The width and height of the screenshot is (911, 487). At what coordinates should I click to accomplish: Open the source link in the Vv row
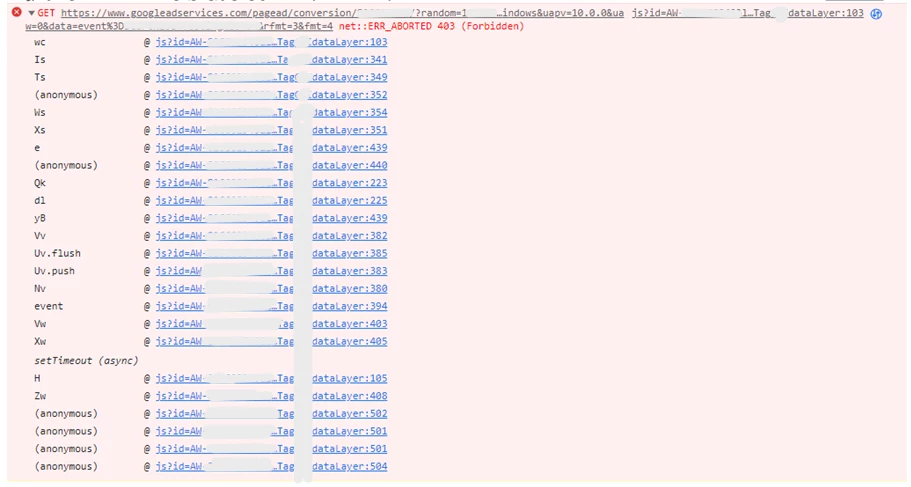click(x=271, y=236)
